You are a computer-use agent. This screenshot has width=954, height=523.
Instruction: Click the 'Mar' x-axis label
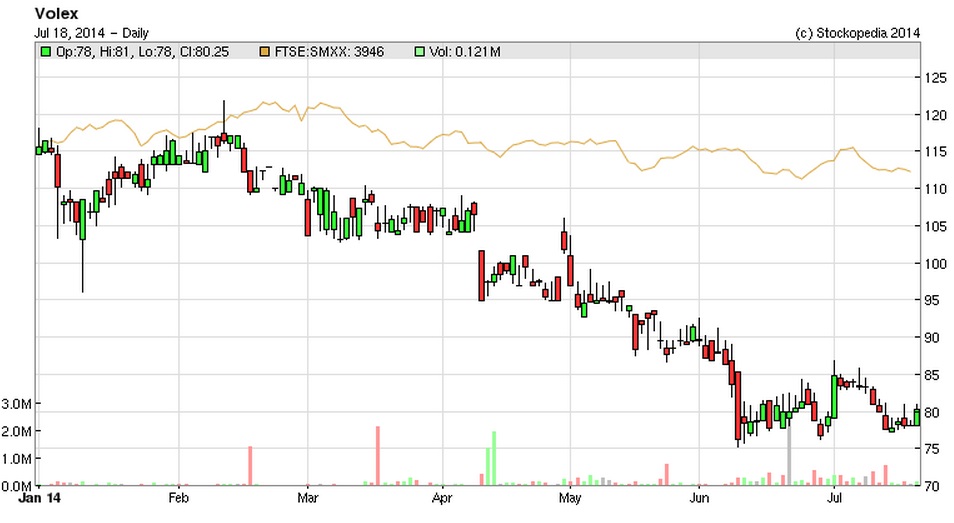coord(307,498)
